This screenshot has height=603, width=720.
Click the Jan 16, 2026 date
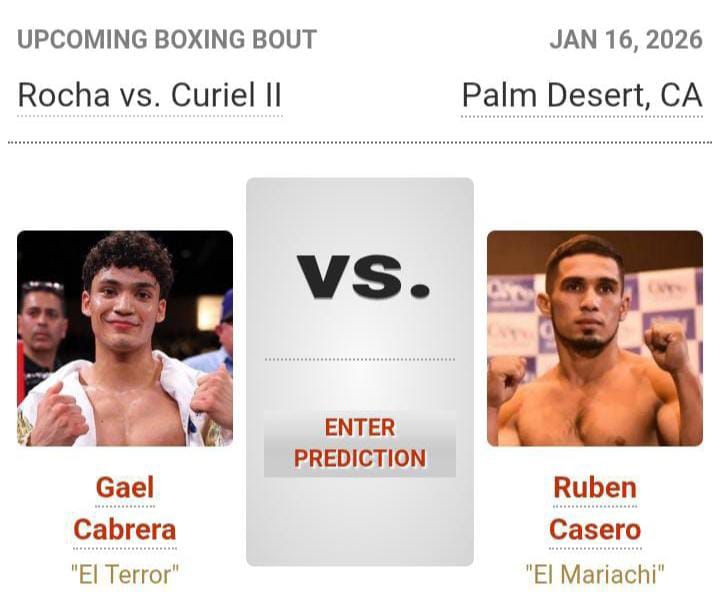(625, 40)
